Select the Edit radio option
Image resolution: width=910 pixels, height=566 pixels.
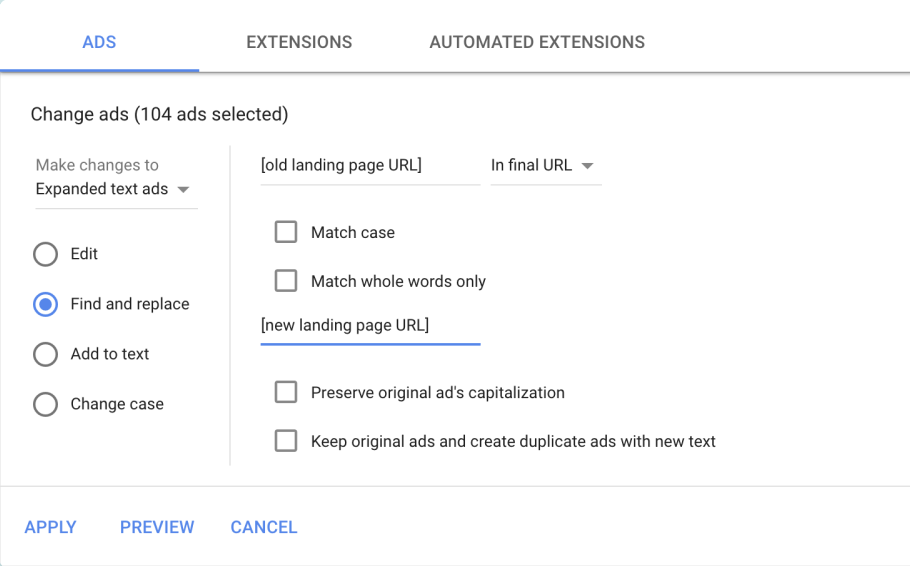pyautogui.click(x=46, y=254)
